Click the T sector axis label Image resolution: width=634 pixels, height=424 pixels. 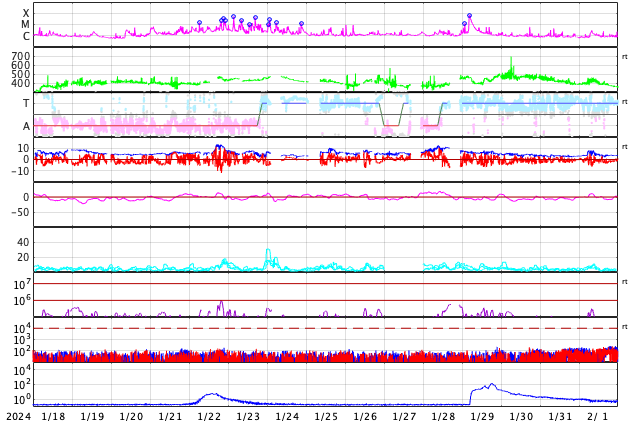pos(26,103)
